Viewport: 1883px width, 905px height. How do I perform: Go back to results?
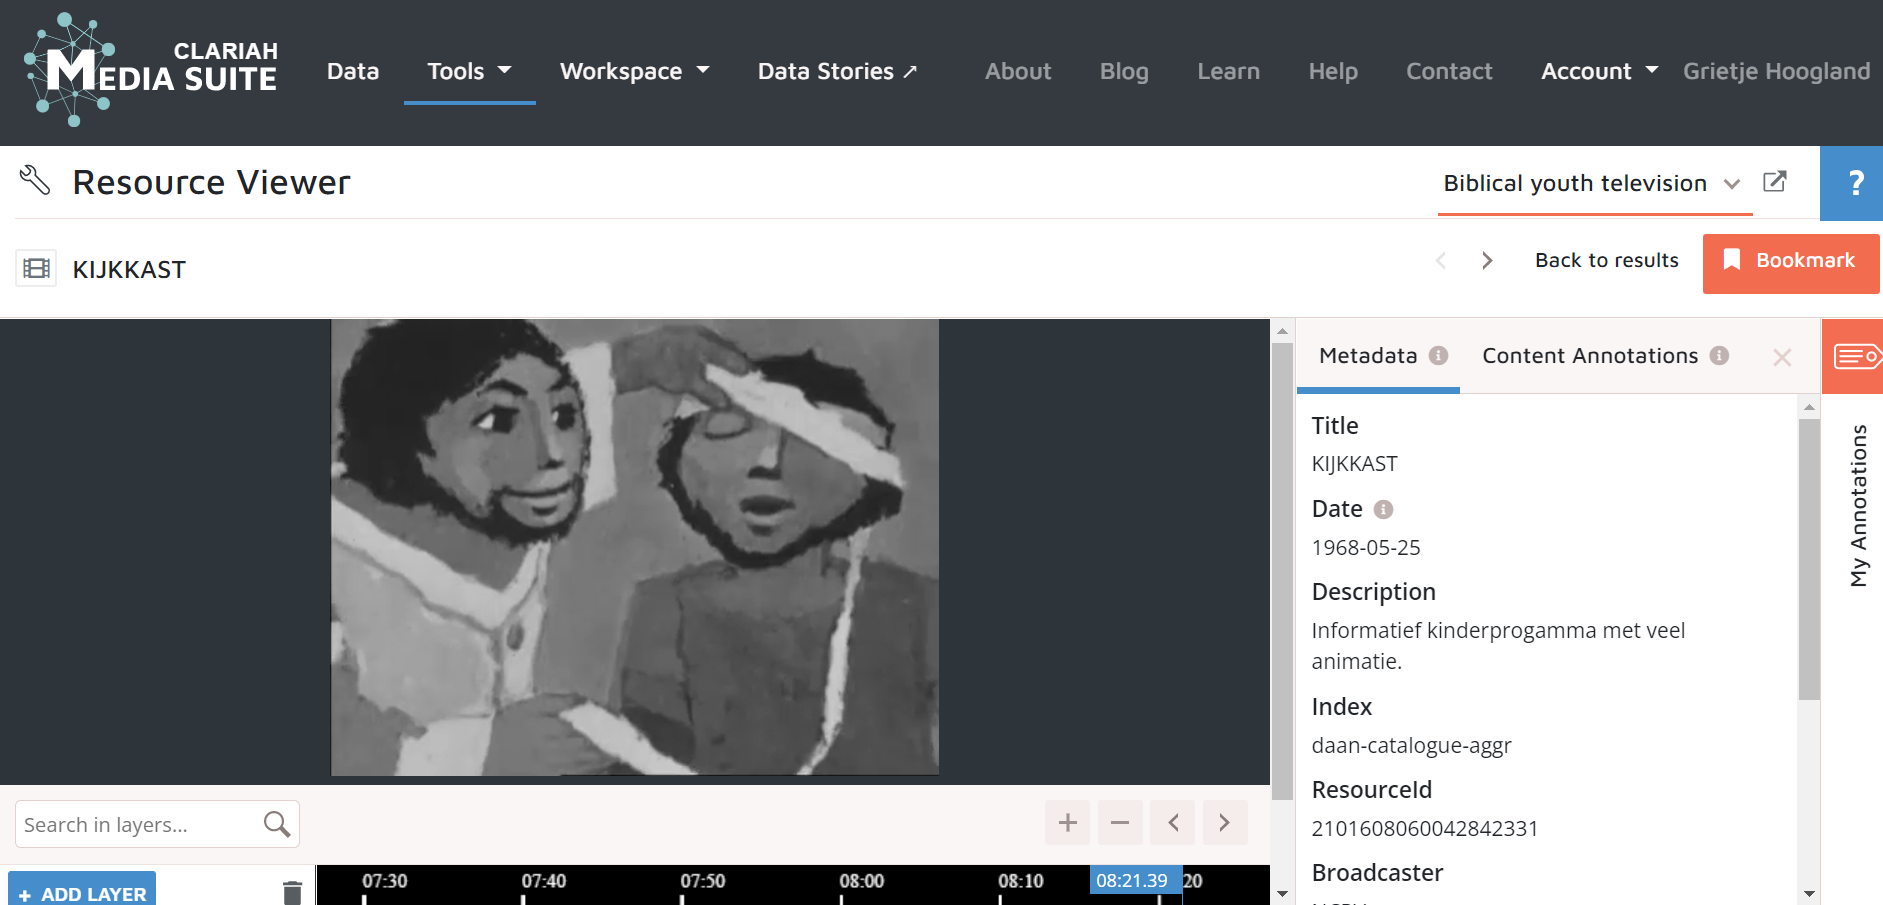[1606, 261]
